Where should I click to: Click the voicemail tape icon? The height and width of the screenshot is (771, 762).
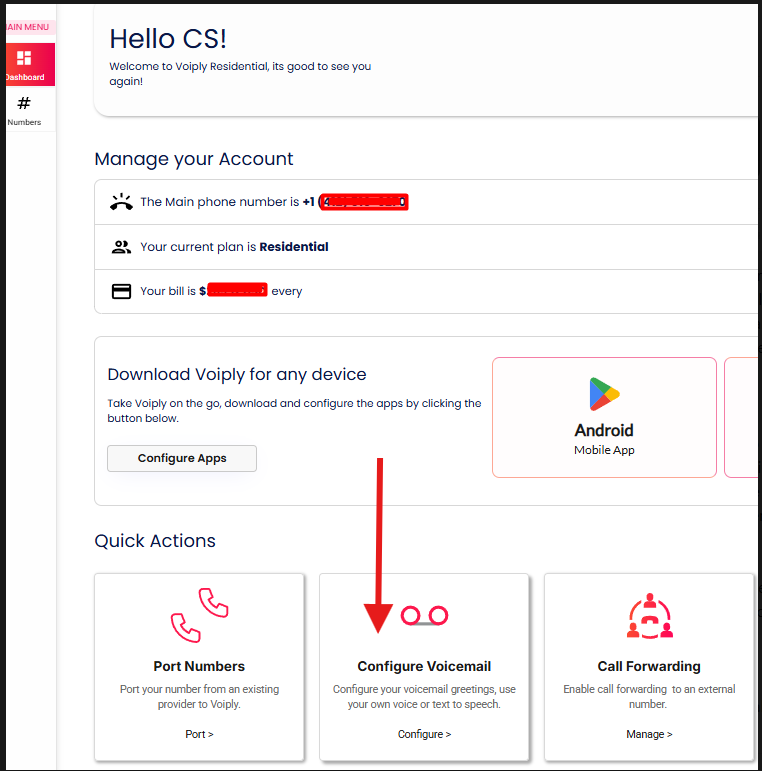(424, 616)
